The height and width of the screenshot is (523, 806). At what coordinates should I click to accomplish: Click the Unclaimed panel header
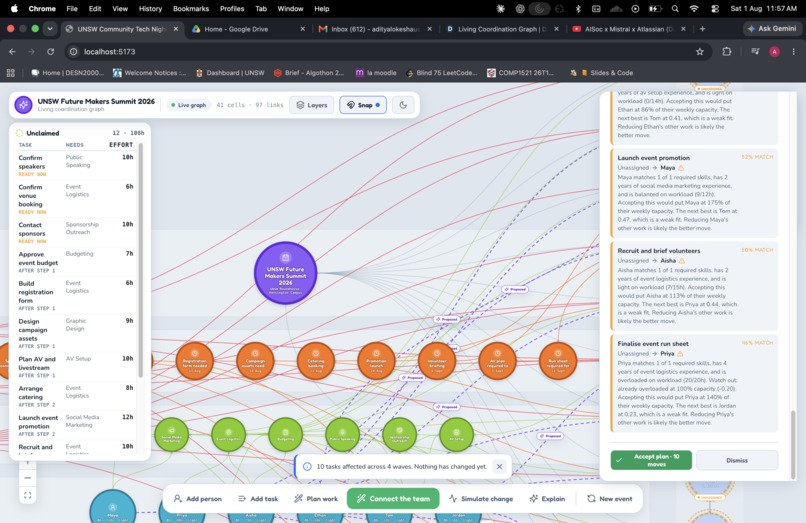tap(80, 133)
